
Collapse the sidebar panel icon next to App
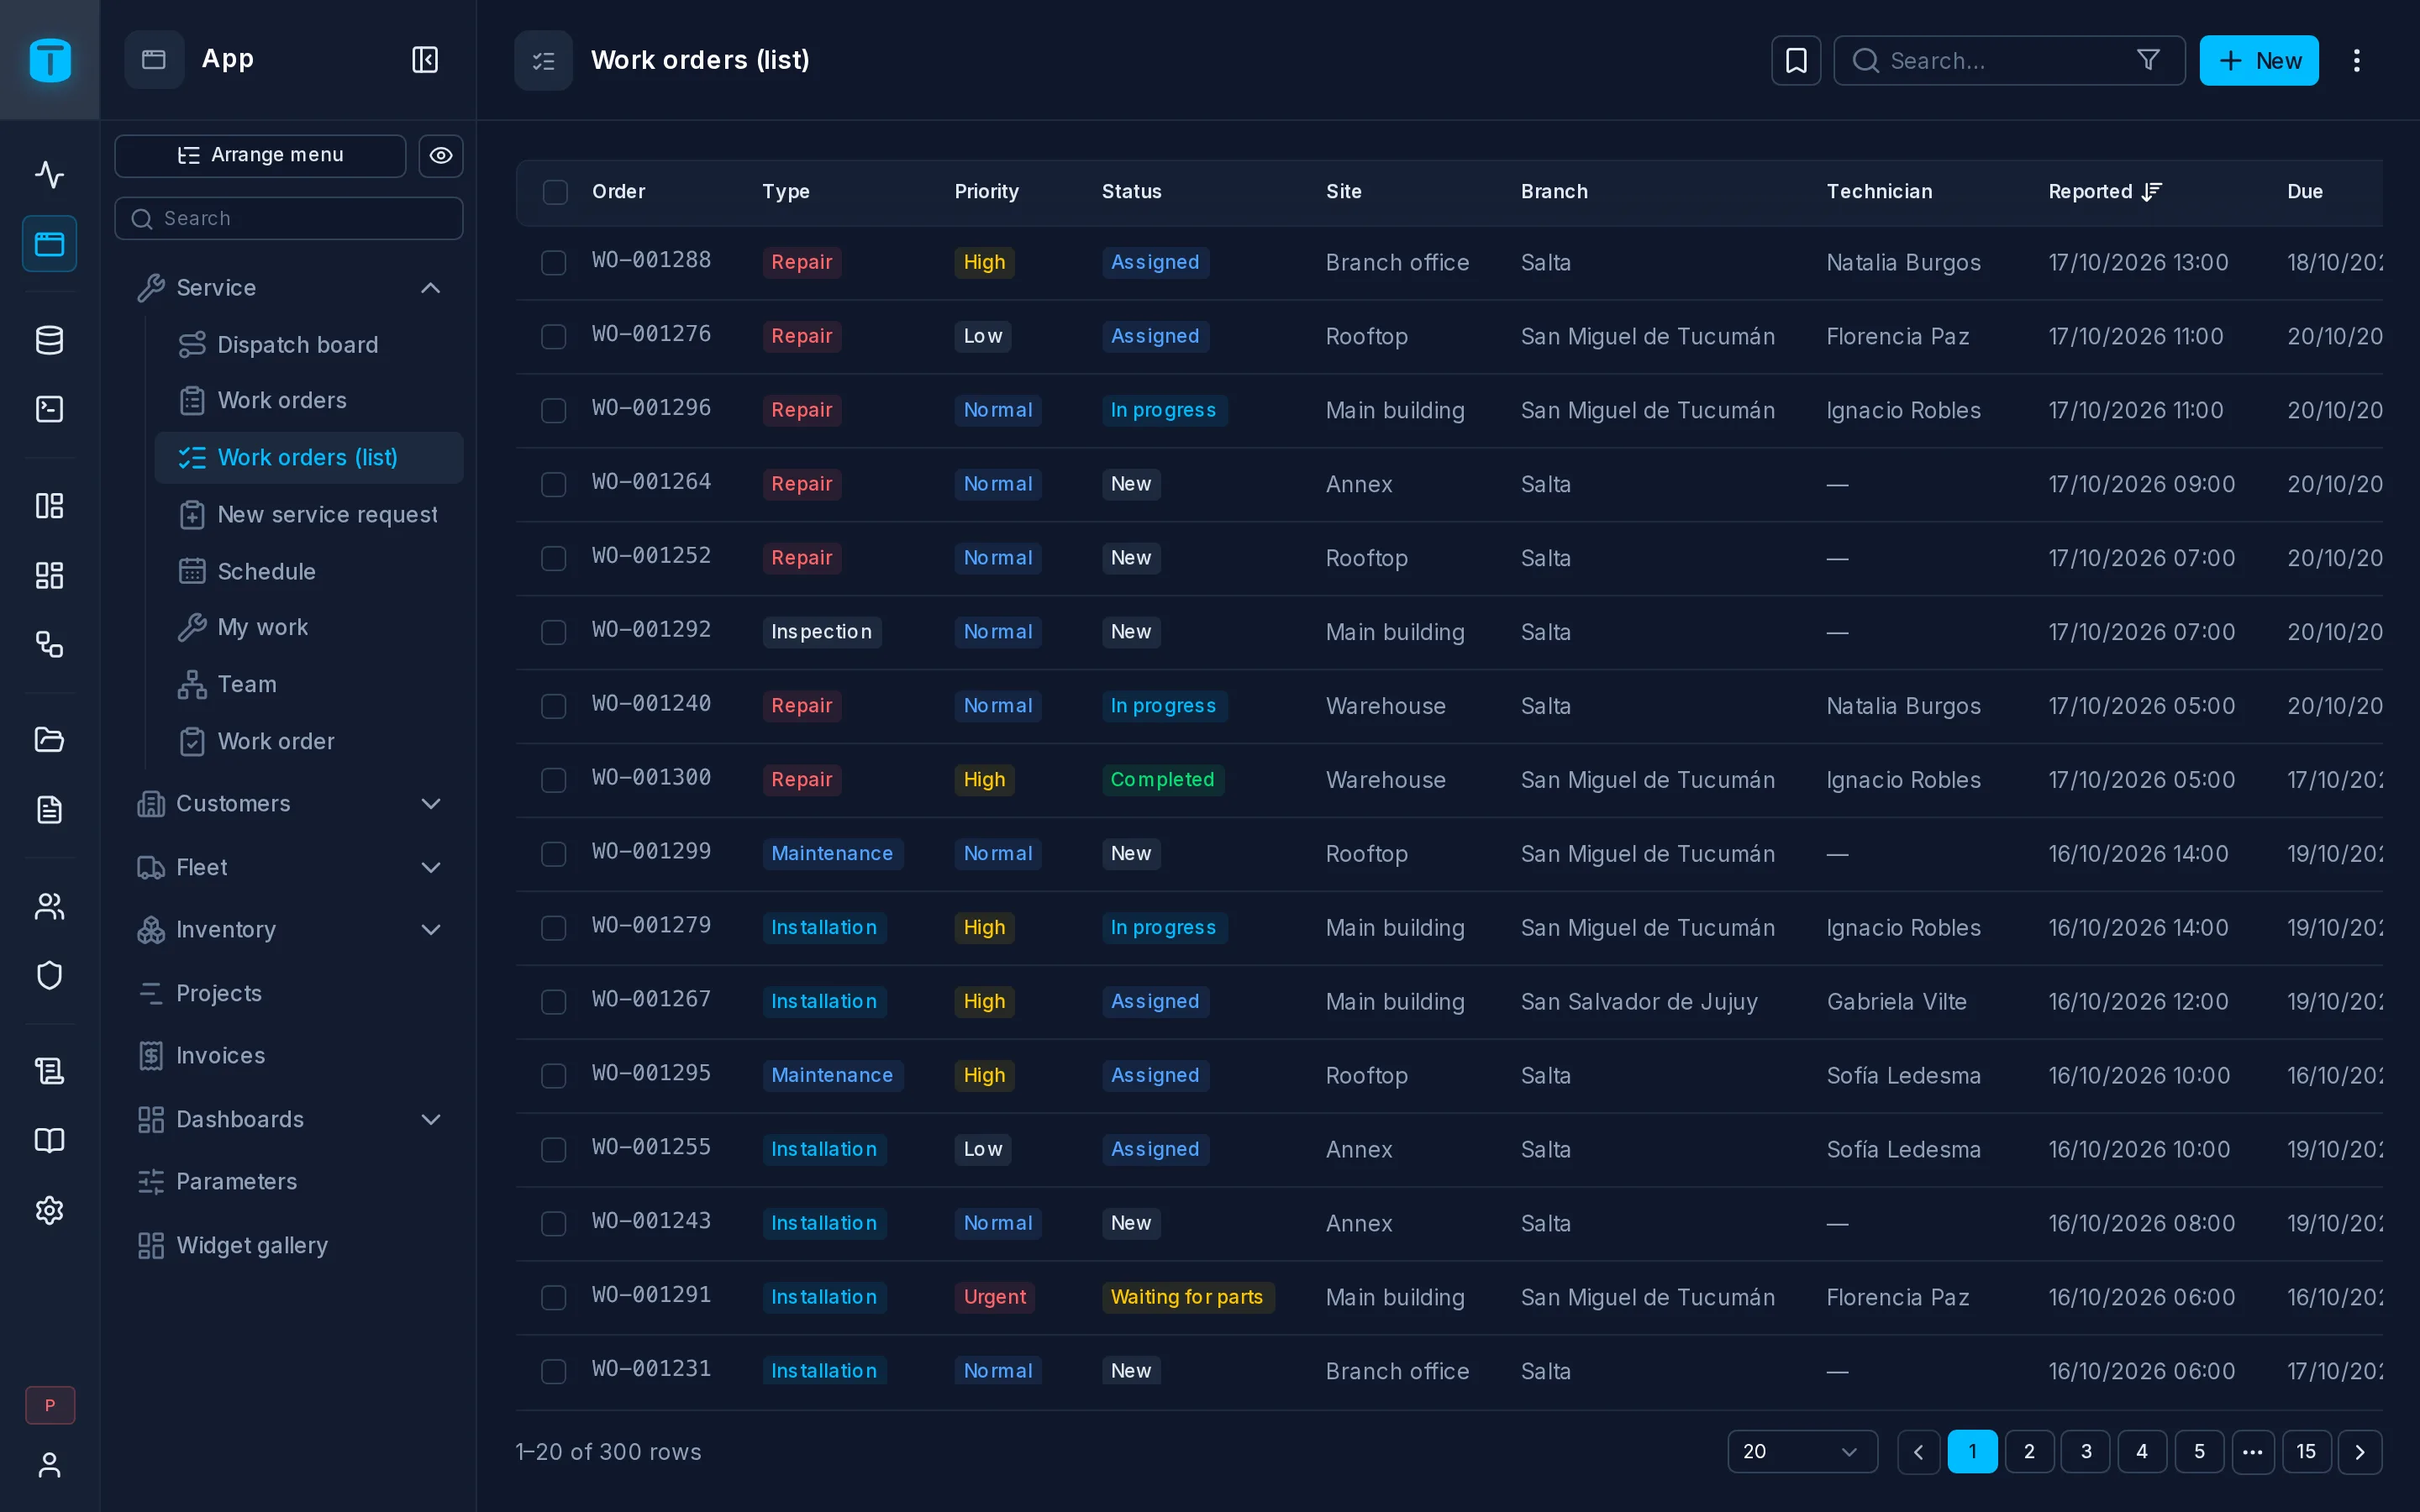click(x=425, y=60)
